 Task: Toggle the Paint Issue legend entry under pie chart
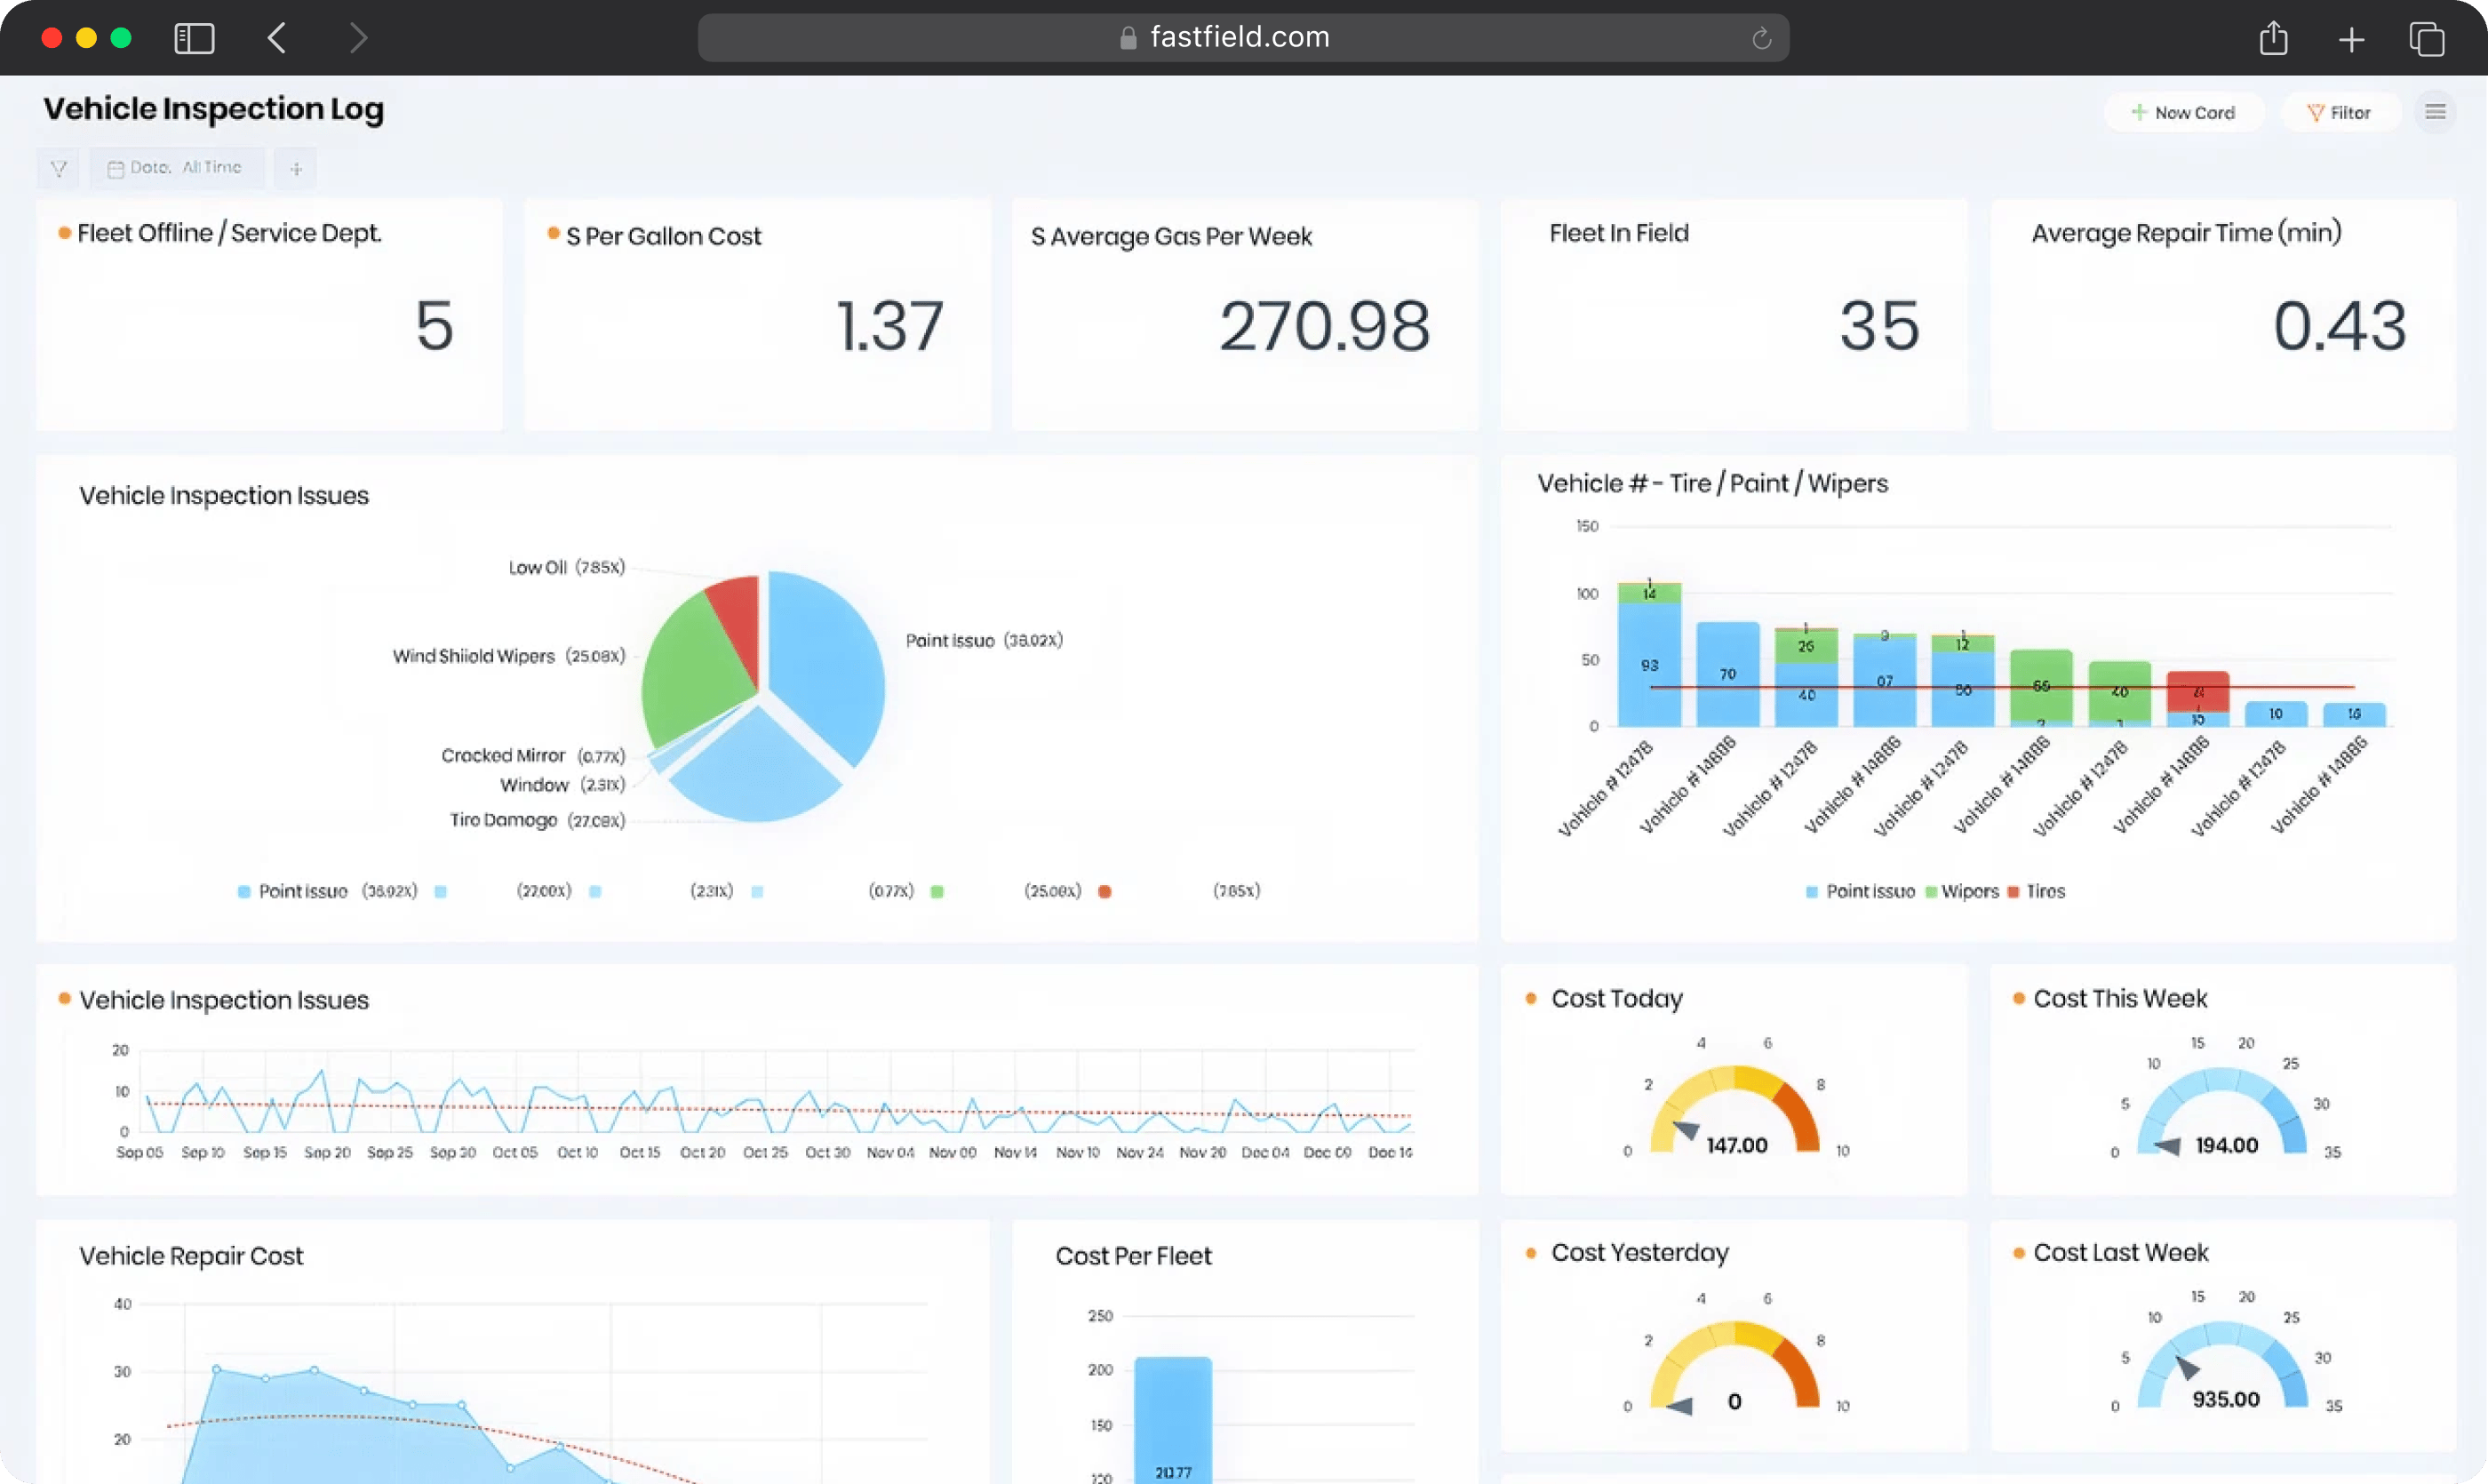pos(327,891)
